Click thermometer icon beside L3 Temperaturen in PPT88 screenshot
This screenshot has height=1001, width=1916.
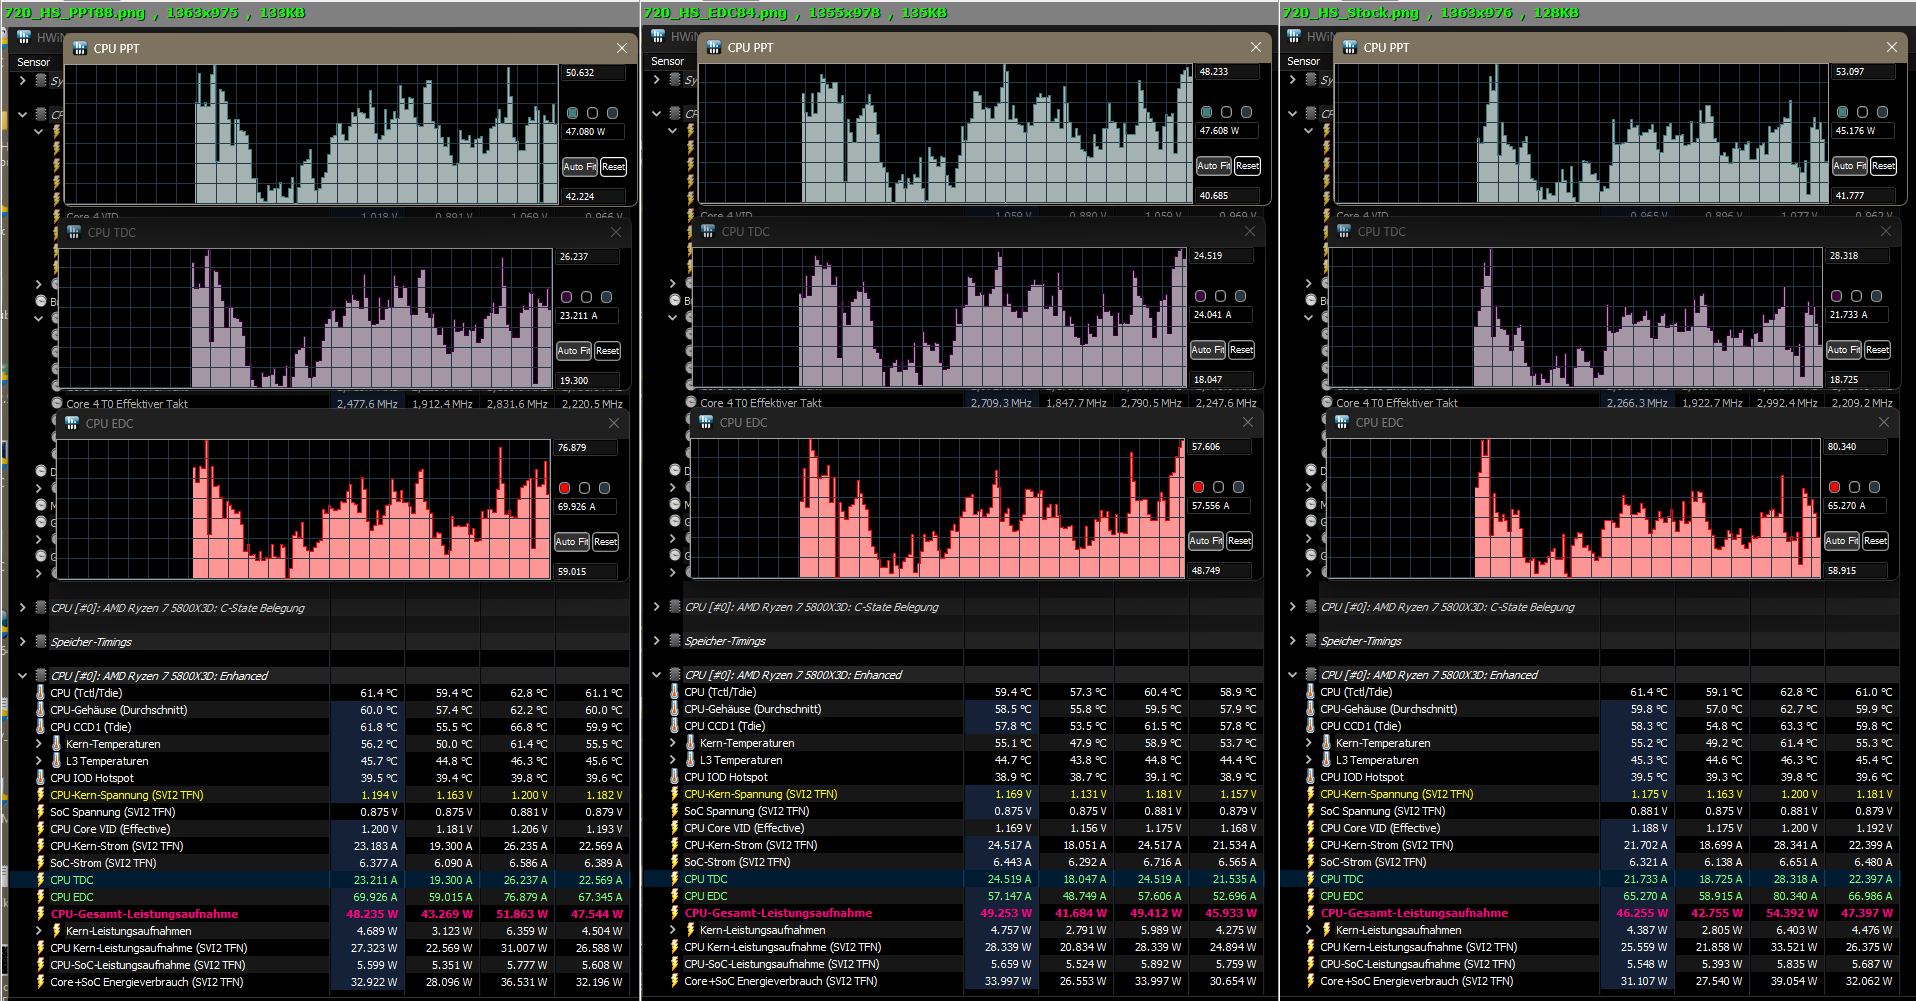[x=56, y=761]
